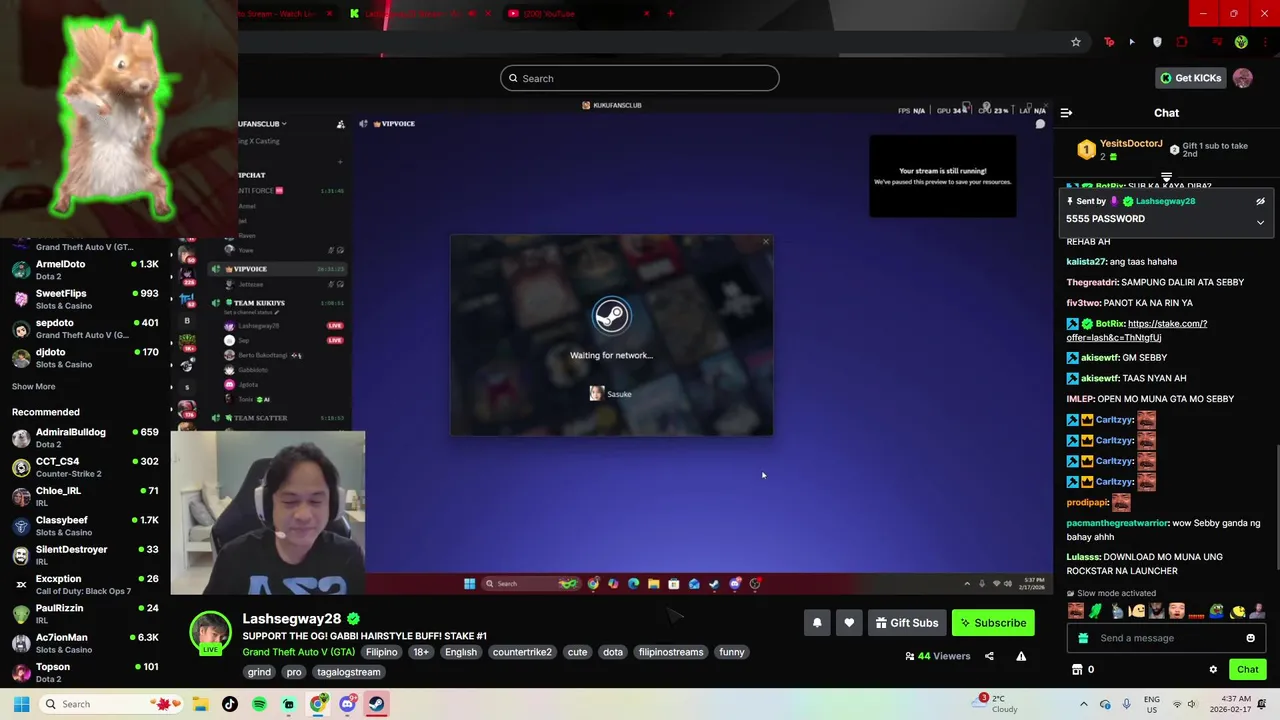Show hidden system tray icons
The height and width of the screenshot is (720, 1280).
(1083, 704)
